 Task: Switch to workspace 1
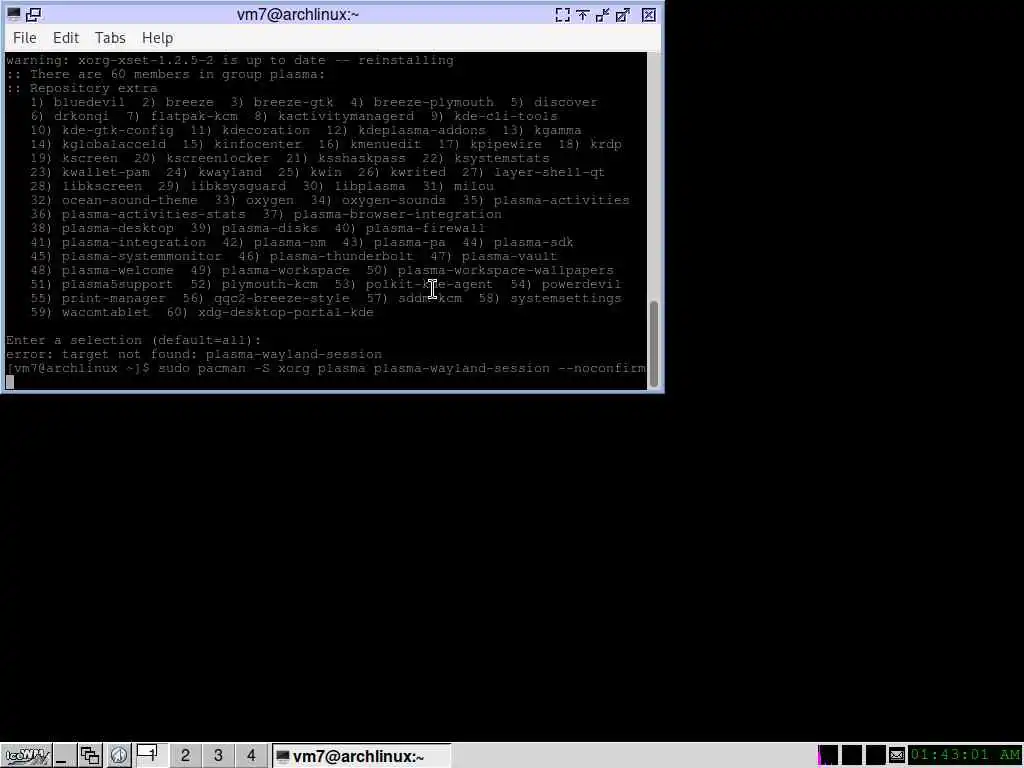(x=151, y=755)
